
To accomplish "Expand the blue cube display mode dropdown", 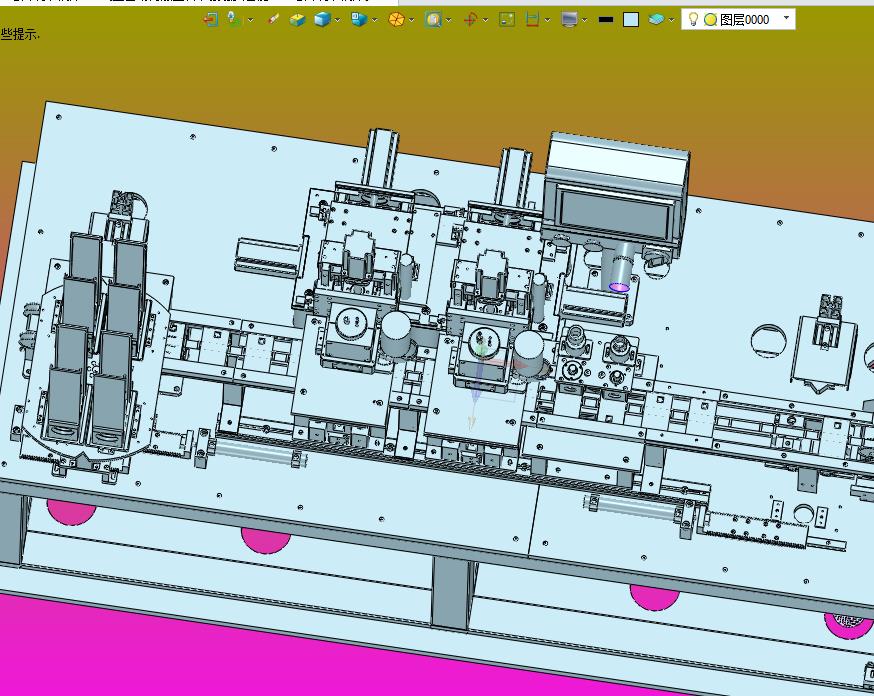I will [x=337, y=20].
